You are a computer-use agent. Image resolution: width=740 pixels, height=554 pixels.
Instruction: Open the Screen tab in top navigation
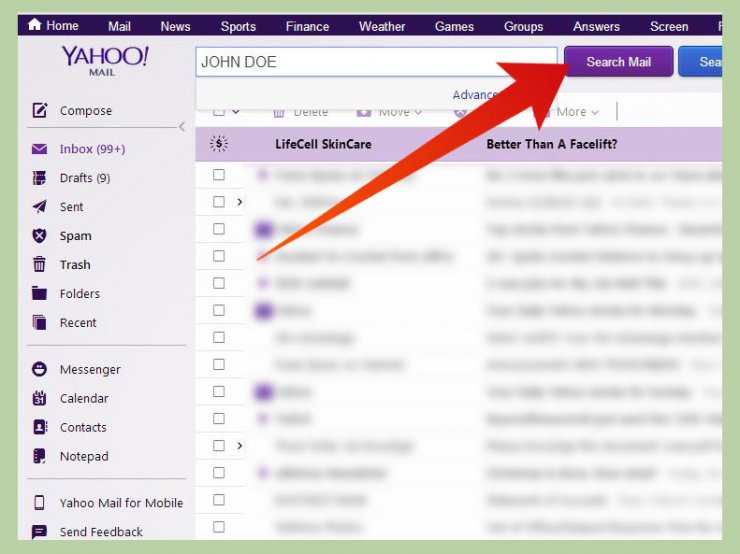[x=669, y=26]
